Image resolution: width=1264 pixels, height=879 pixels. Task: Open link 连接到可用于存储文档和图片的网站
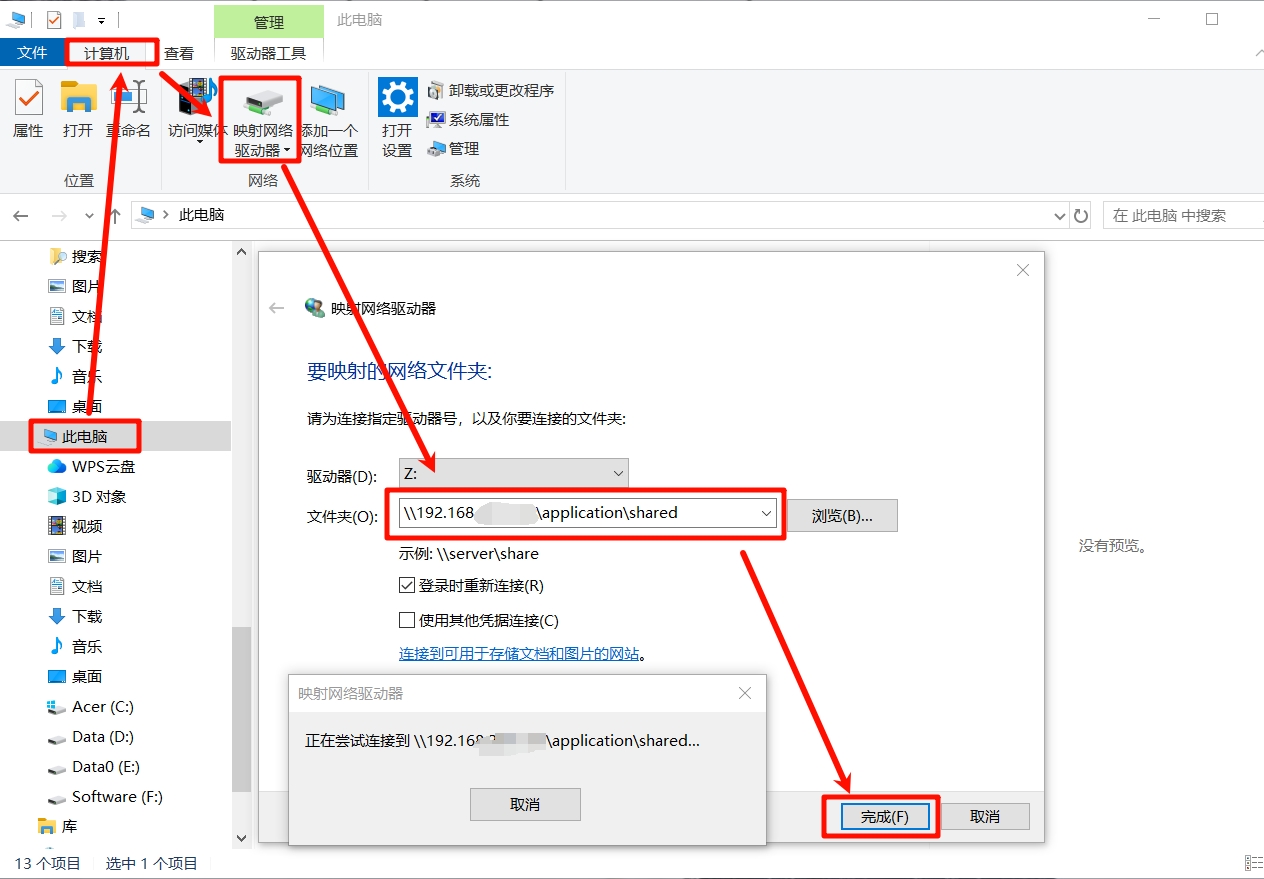click(519, 653)
